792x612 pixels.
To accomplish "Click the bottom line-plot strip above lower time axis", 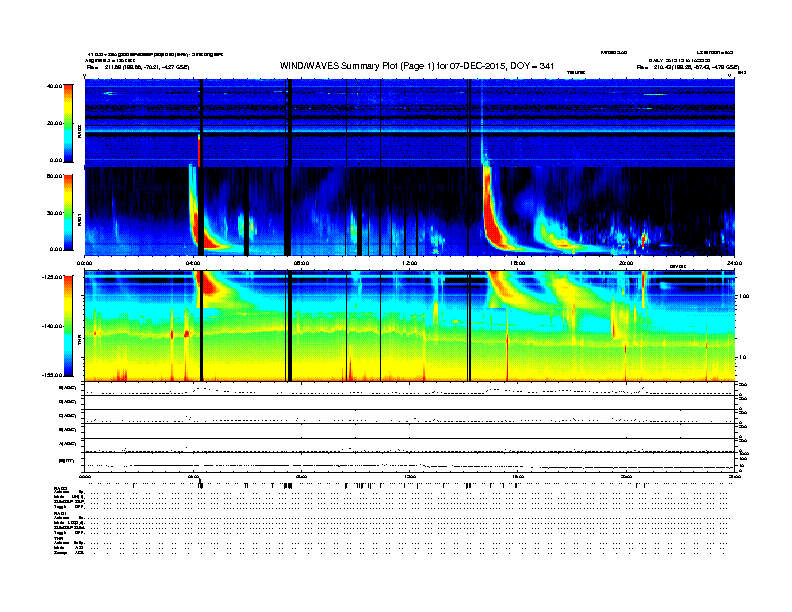I will tap(409, 462).
